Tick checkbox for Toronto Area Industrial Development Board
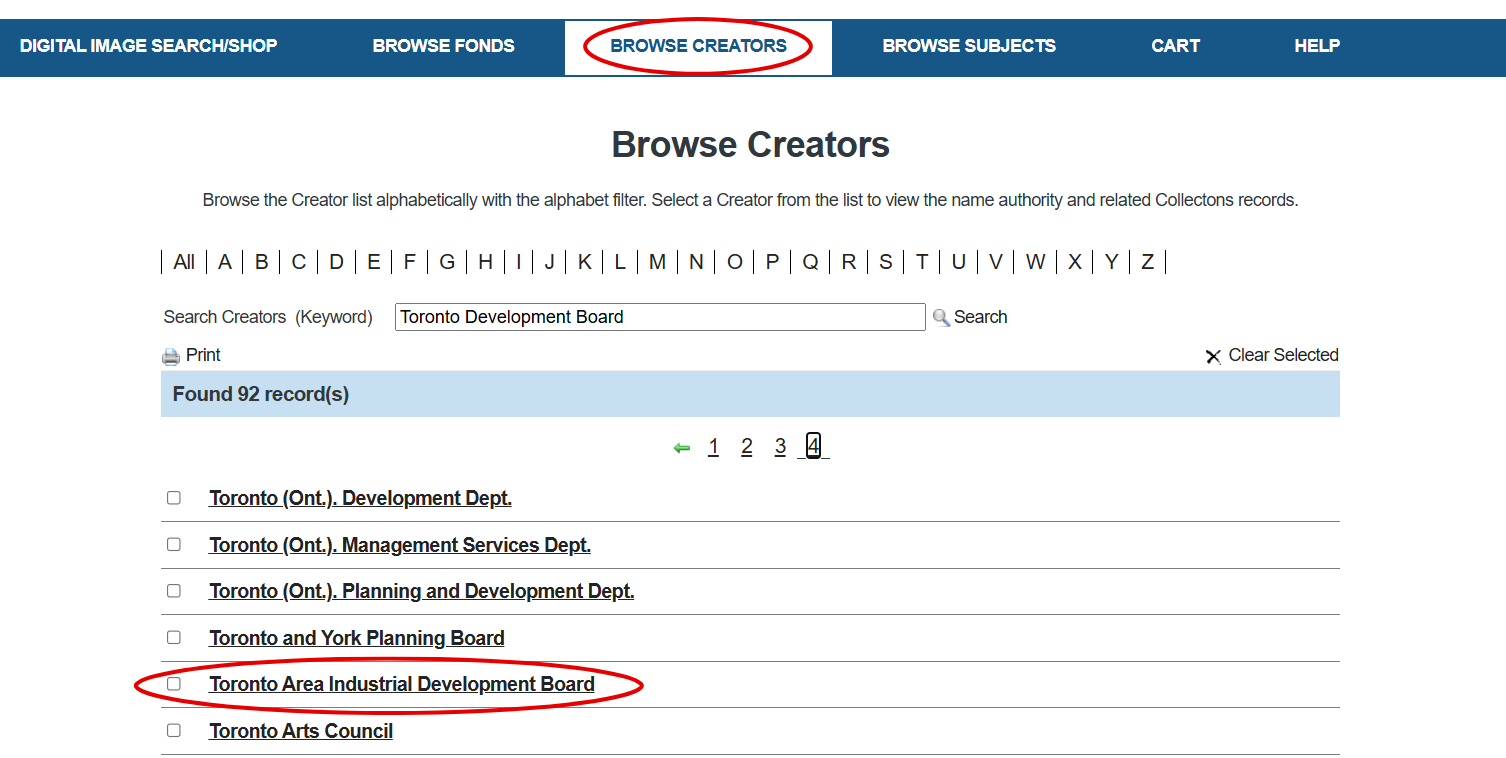The height and width of the screenshot is (758, 1506). 174,684
